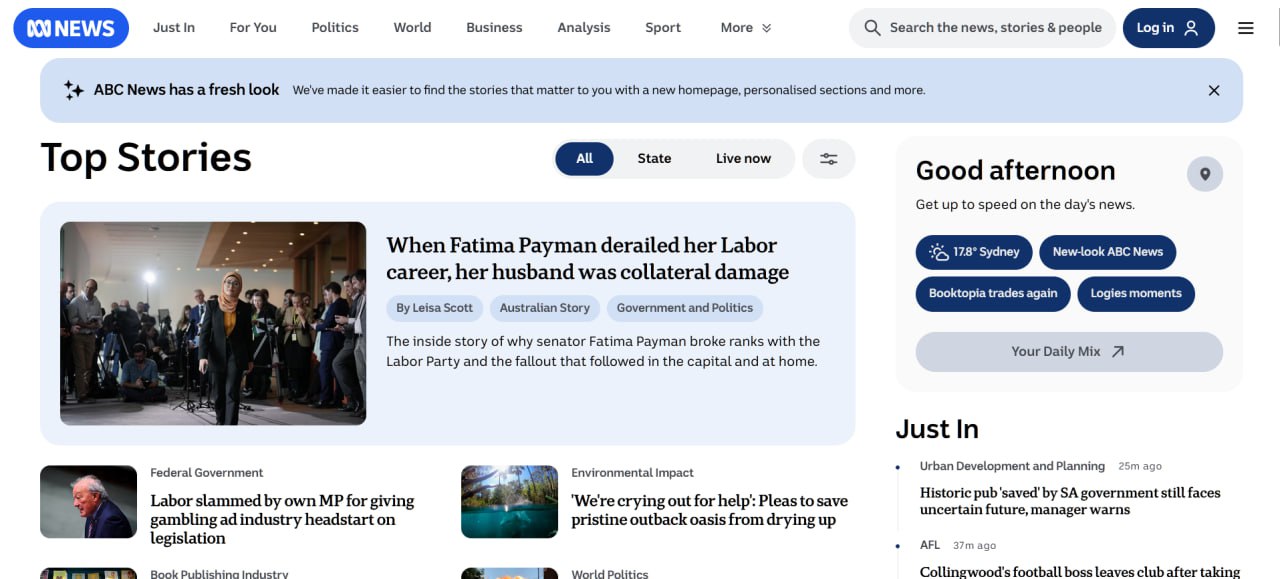Screen dimensions: 1280x579
Task: Switch to State stories filter
Action: [x=654, y=159]
